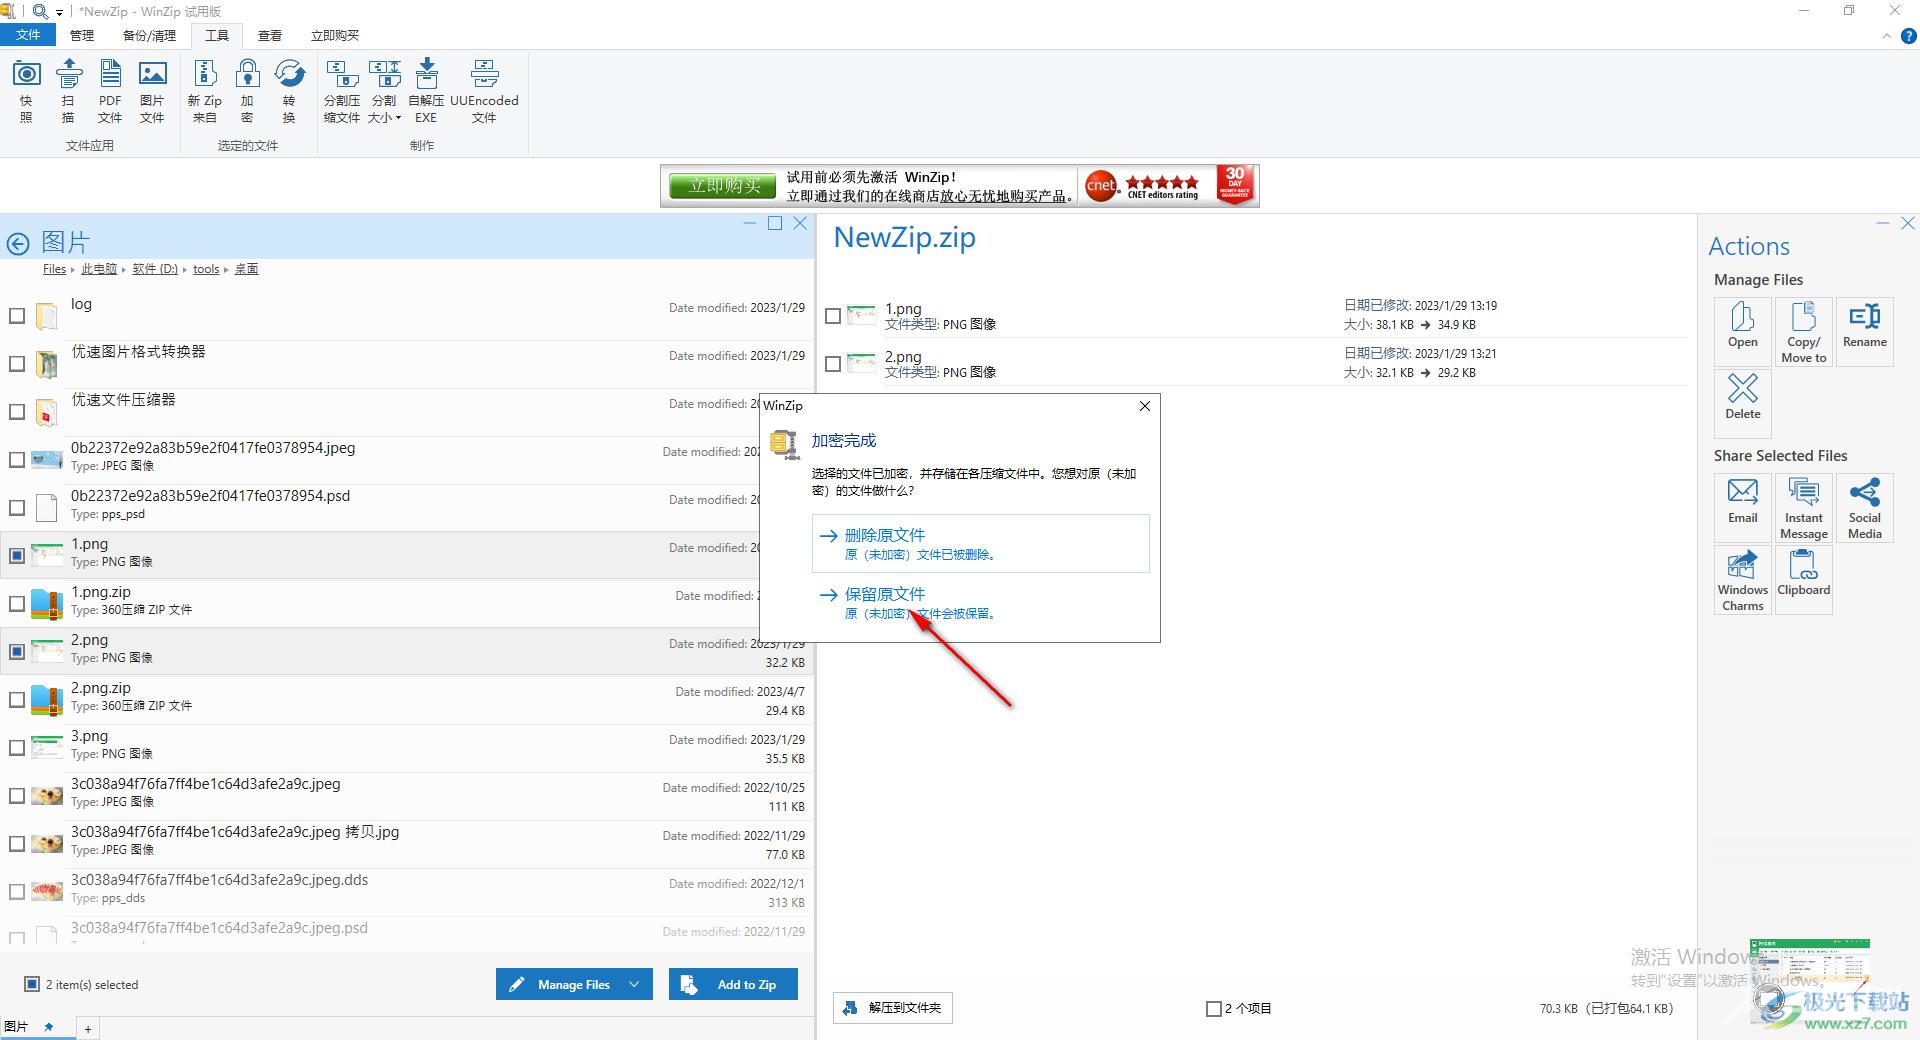Open the 图片文件 image tool
The height and width of the screenshot is (1040, 1920).
152,90
